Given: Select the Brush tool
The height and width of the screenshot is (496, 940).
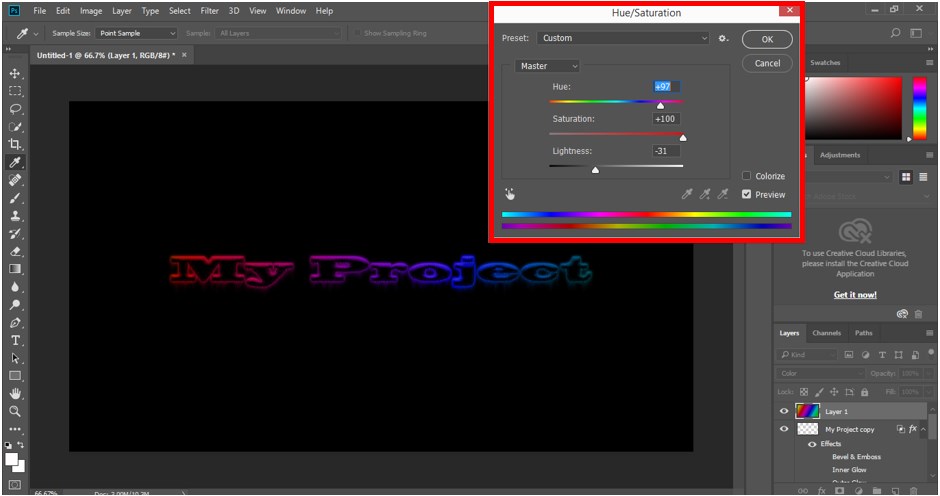Looking at the screenshot, I should (14, 198).
